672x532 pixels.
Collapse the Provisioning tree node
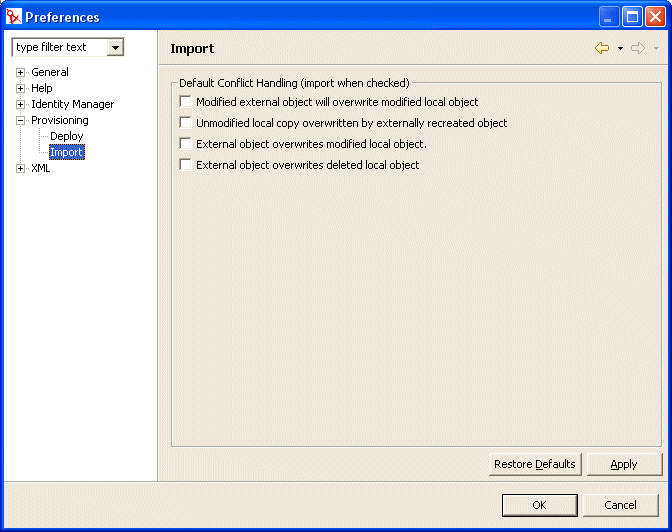(20, 120)
